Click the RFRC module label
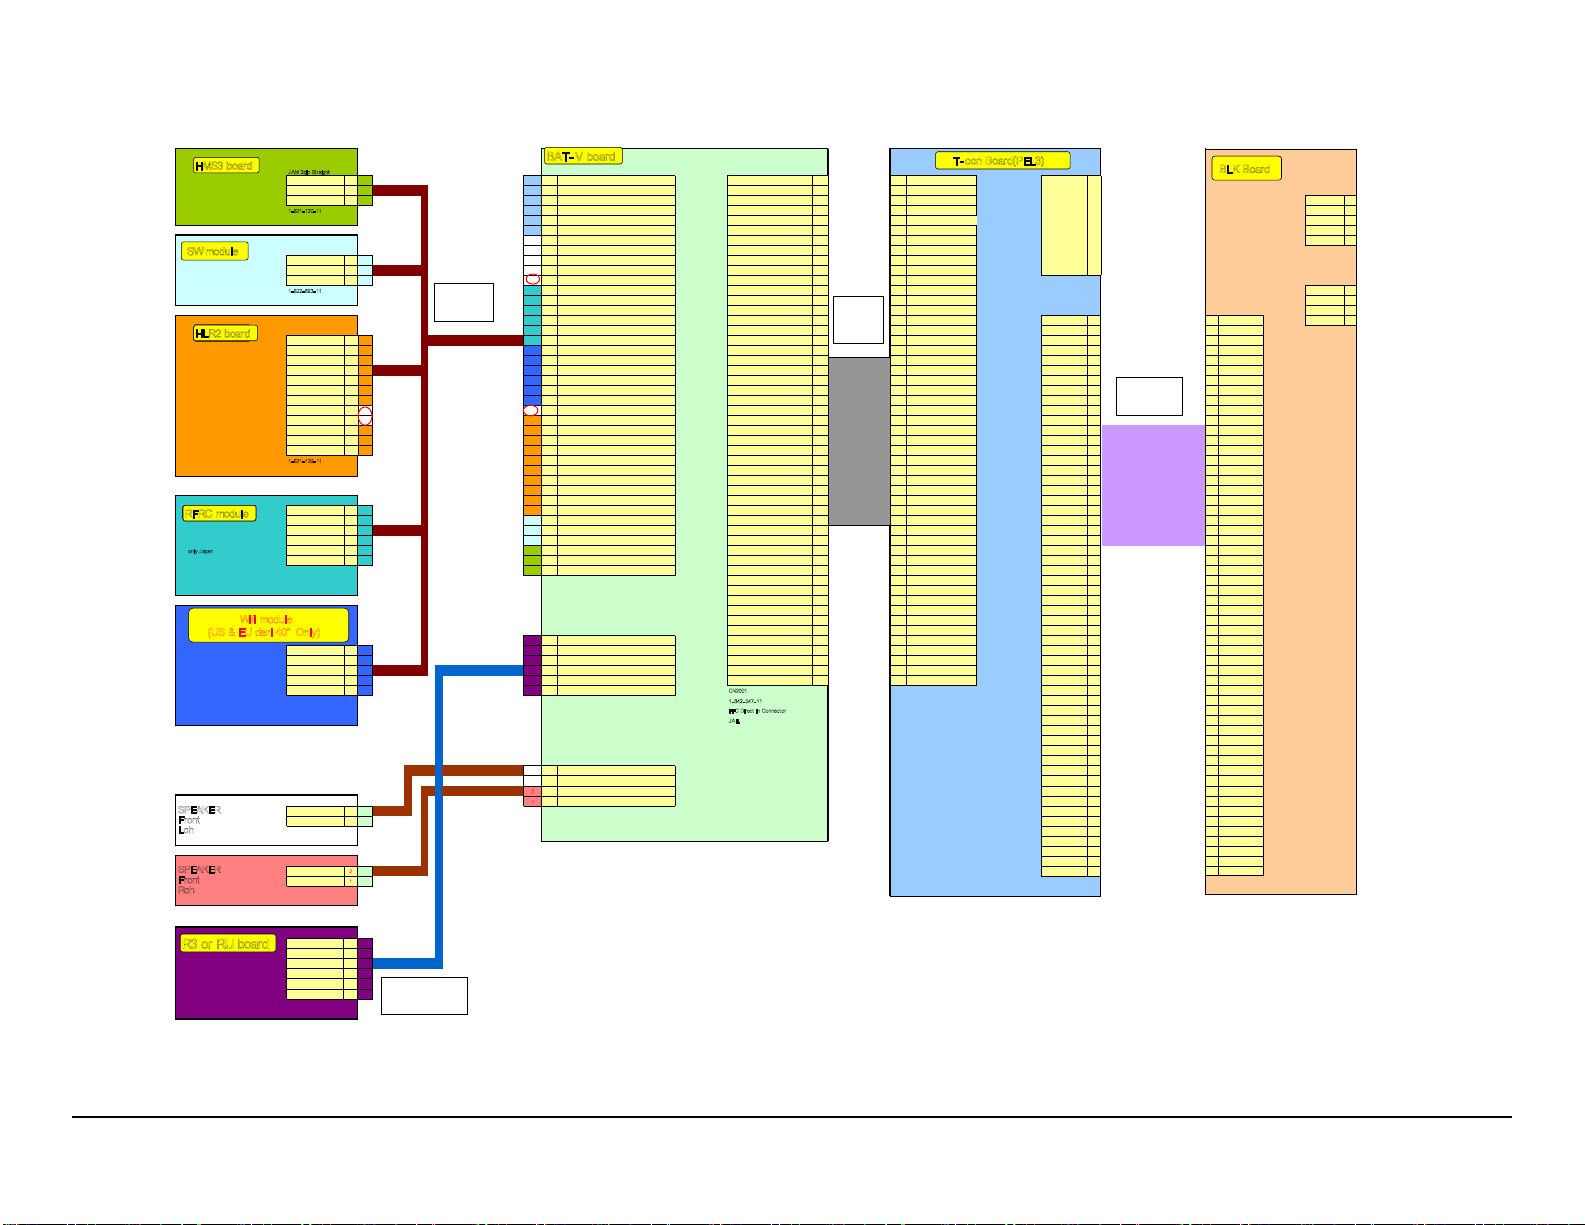This screenshot has width=1585, height=1225. pyautogui.click(x=219, y=514)
